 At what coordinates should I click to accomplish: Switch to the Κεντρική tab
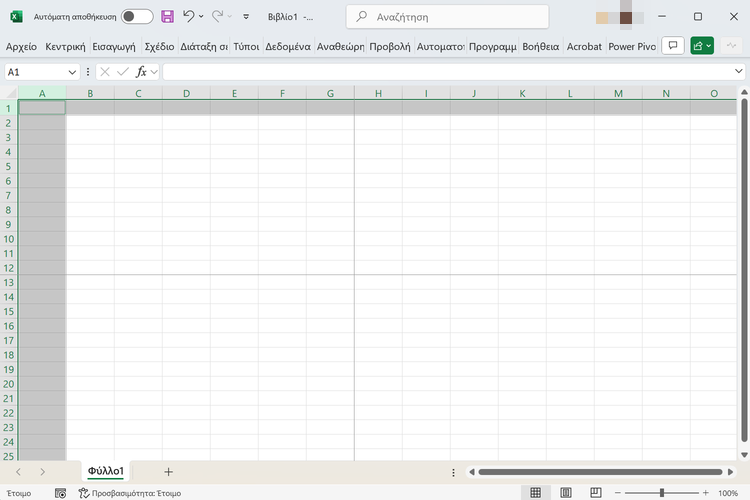65,46
